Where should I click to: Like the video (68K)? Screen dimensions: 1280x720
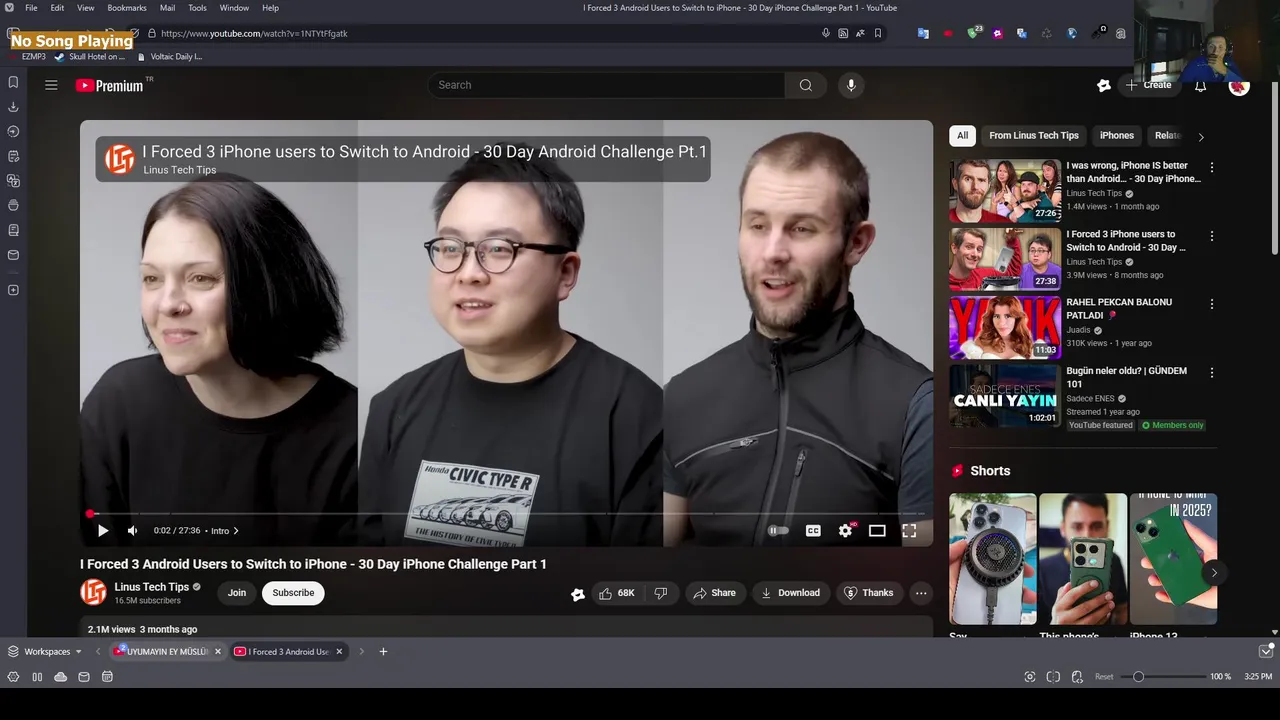(617, 593)
